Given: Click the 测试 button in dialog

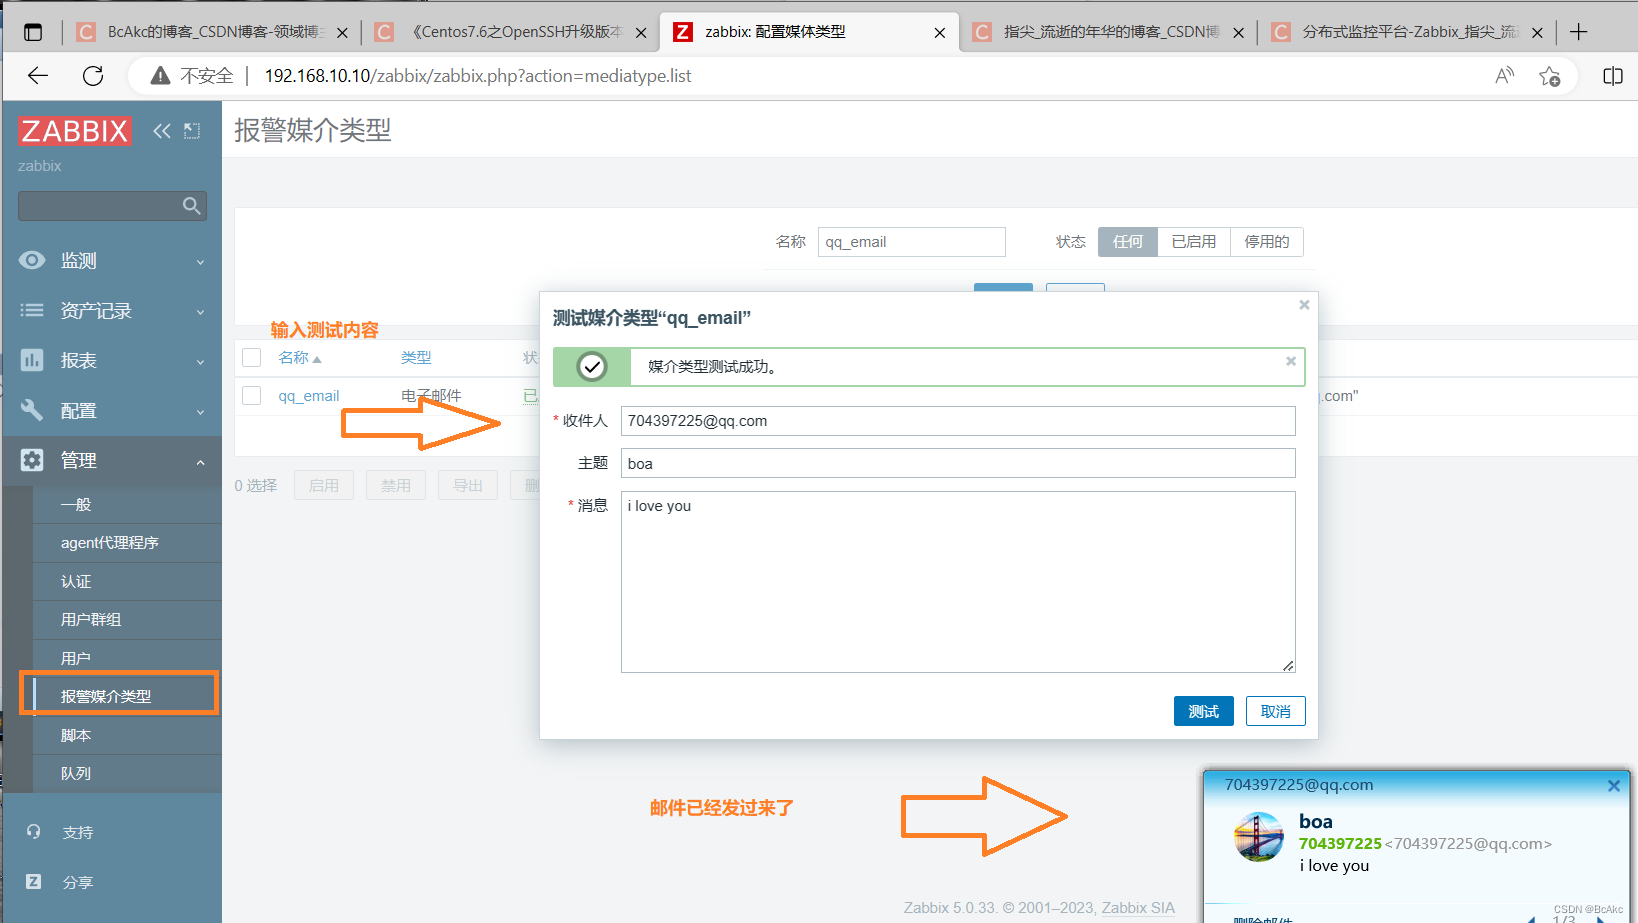Looking at the screenshot, I should [1203, 711].
